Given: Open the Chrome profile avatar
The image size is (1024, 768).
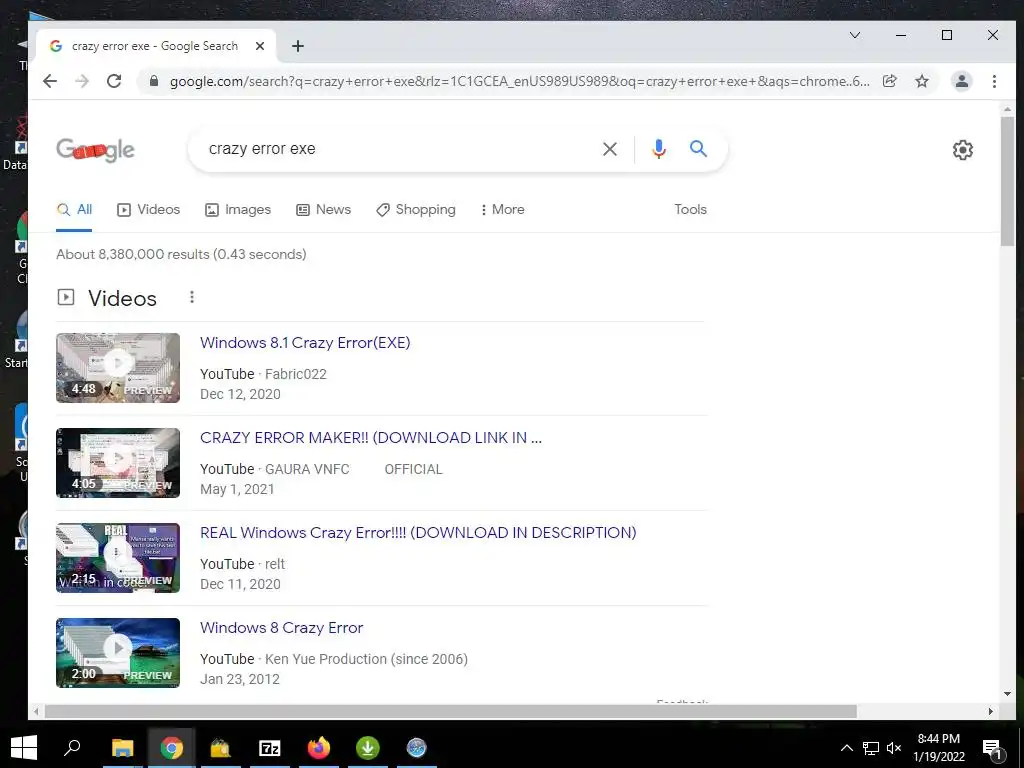Looking at the screenshot, I should (961, 81).
